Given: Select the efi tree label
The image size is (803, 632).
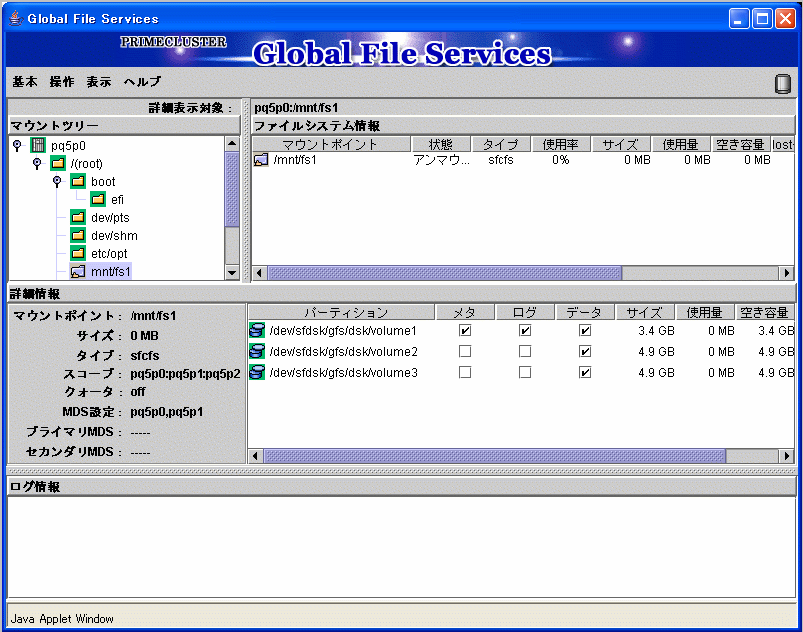Looking at the screenshot, I should click(x=117, y=200).
